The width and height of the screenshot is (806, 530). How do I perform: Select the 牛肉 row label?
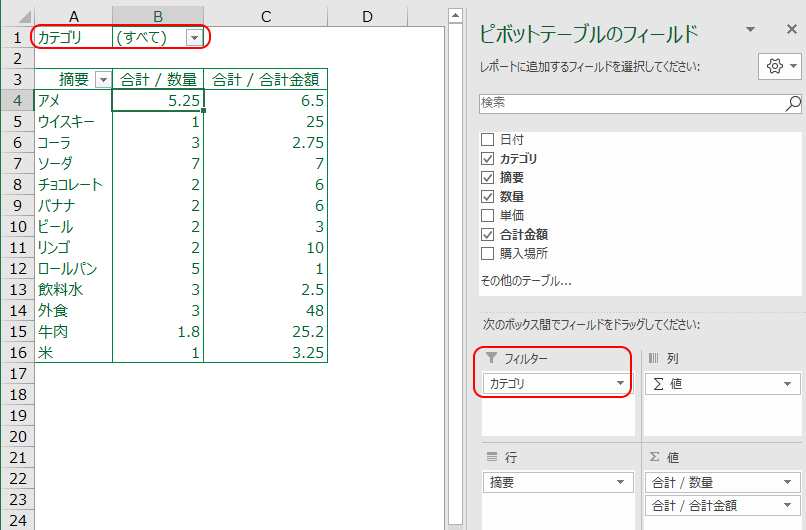coord(73,332)
